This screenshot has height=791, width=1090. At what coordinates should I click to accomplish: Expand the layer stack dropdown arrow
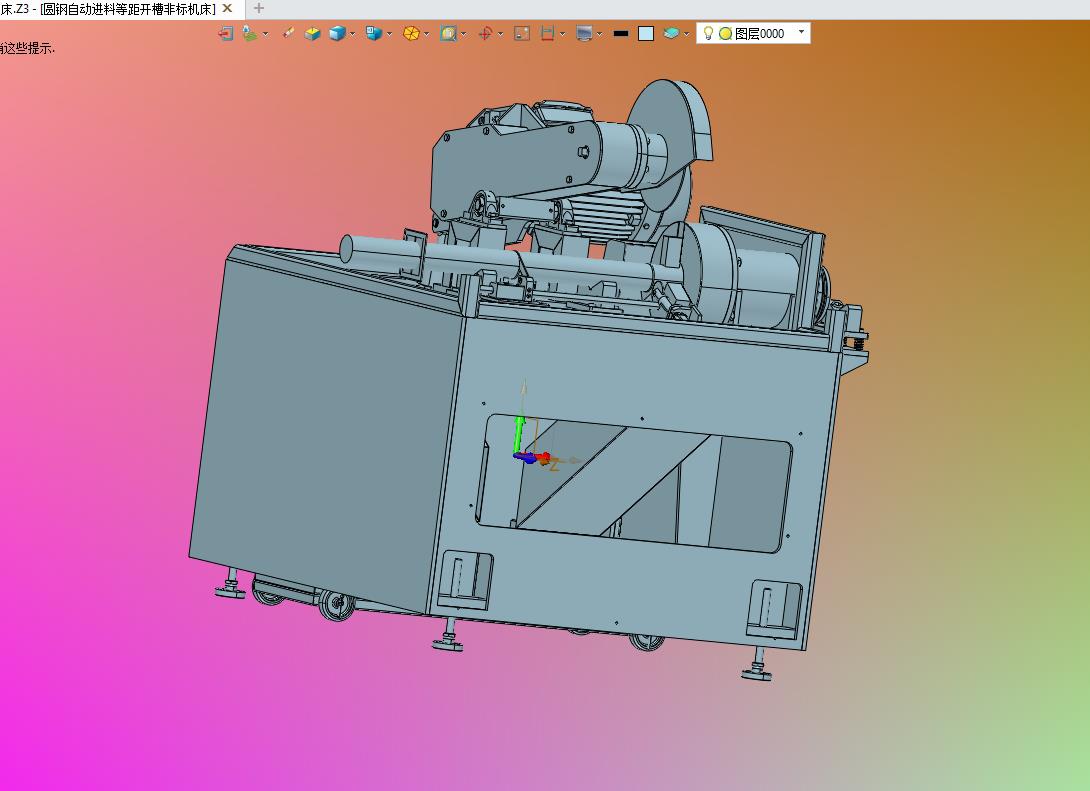click(686, 34)
